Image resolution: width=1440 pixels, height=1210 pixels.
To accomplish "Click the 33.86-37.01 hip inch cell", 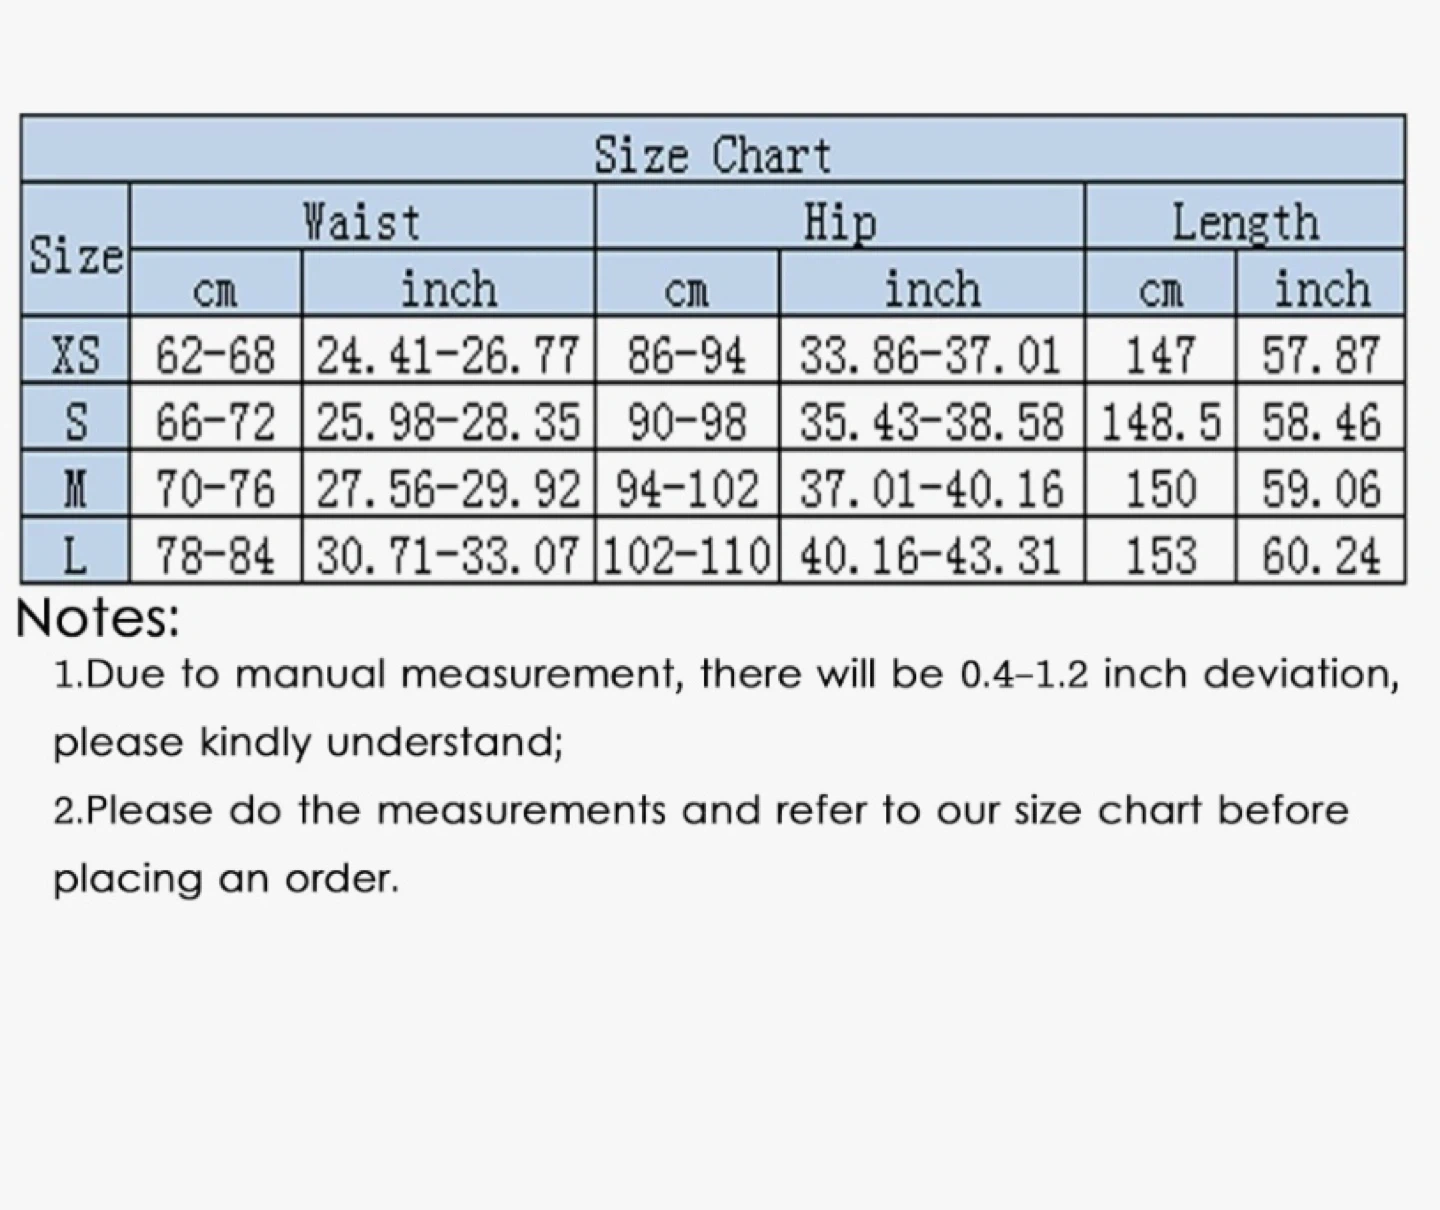I will point(931,355).
